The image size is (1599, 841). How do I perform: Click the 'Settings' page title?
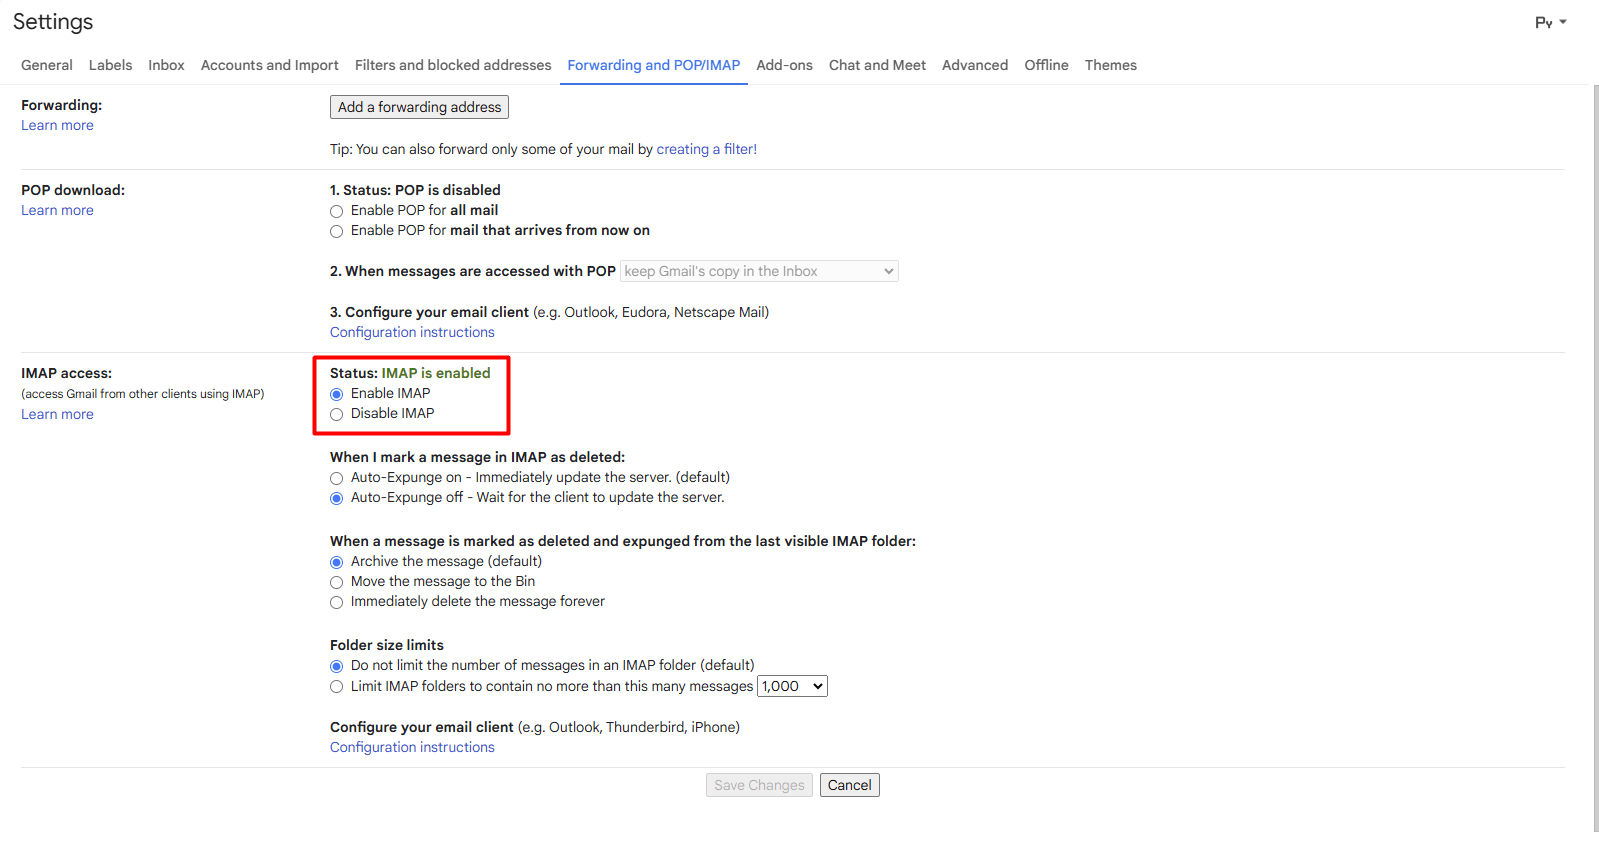[x=53, y=22]
